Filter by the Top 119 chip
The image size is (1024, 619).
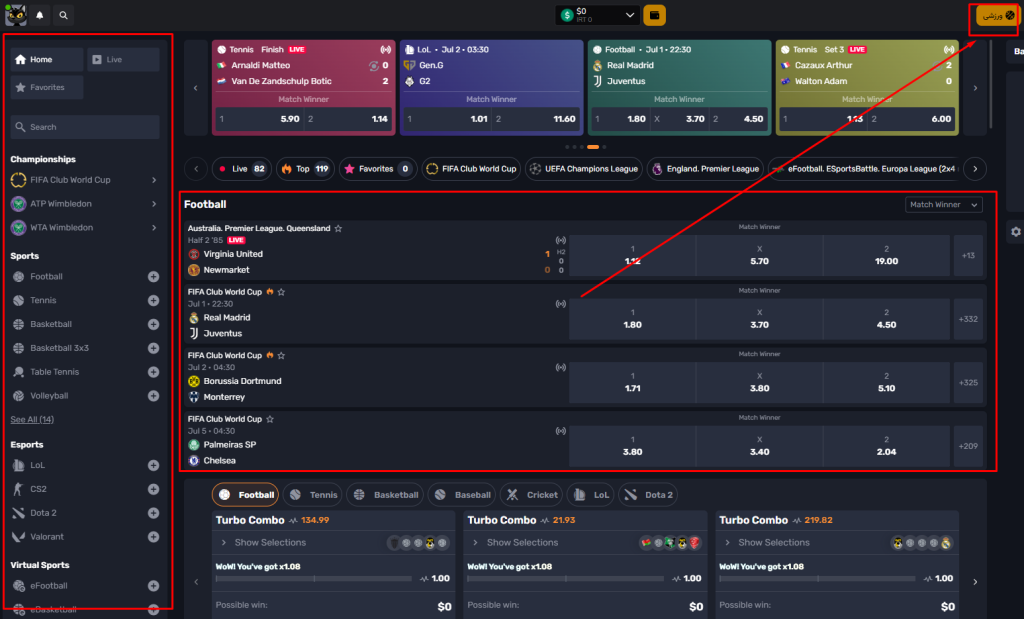(x=306, y=169)
